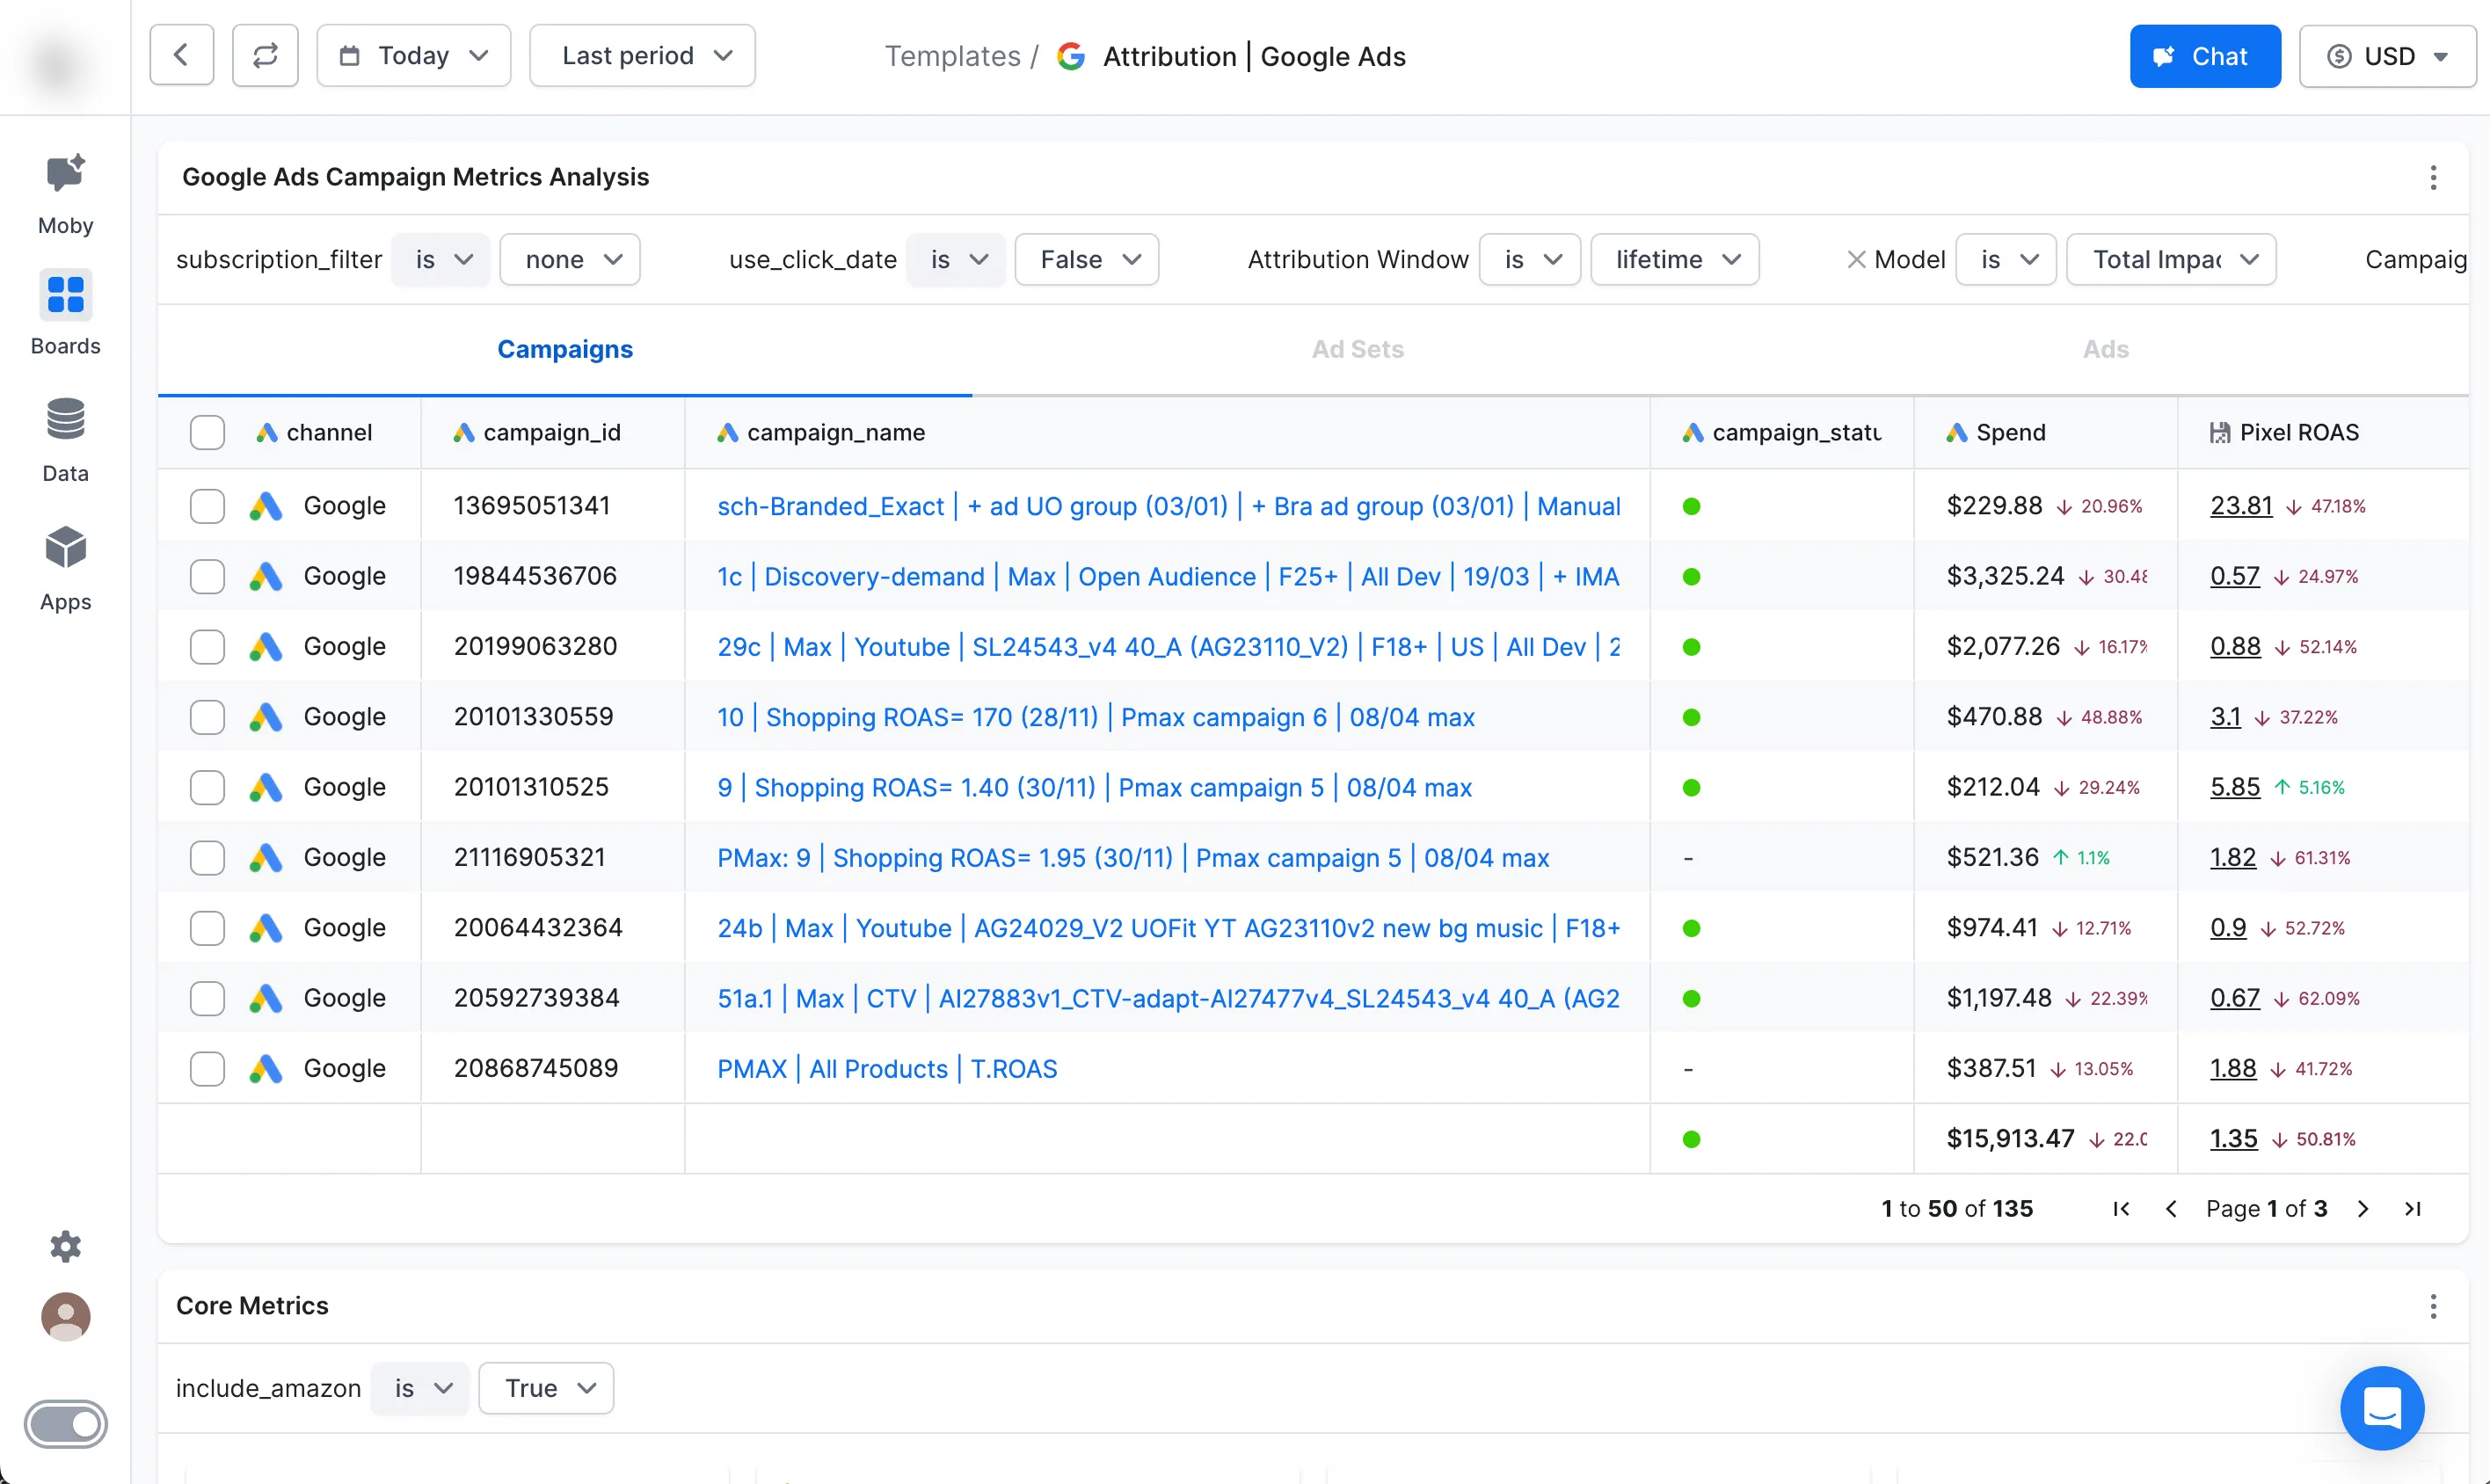
Task: Open the chat bubble support widget
Action: coord(2381,1407)
